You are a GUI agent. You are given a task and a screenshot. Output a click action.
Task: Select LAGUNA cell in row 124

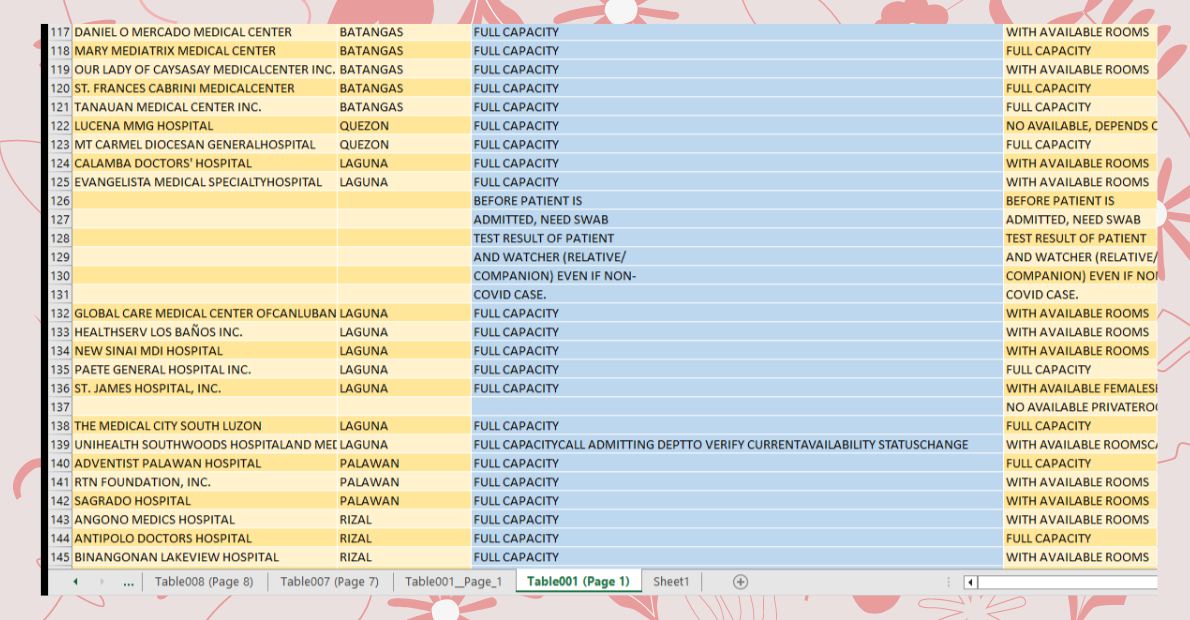404,163
